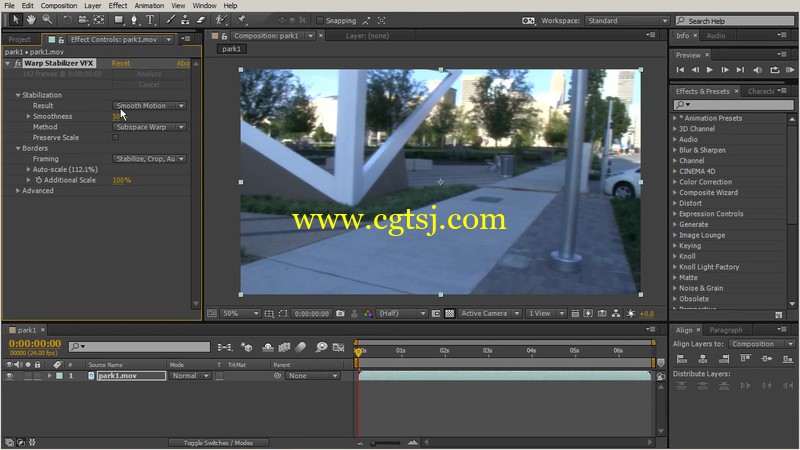Select the Rectangle shape tool
This screenshot has height=450, width=800.
point(118,20)
